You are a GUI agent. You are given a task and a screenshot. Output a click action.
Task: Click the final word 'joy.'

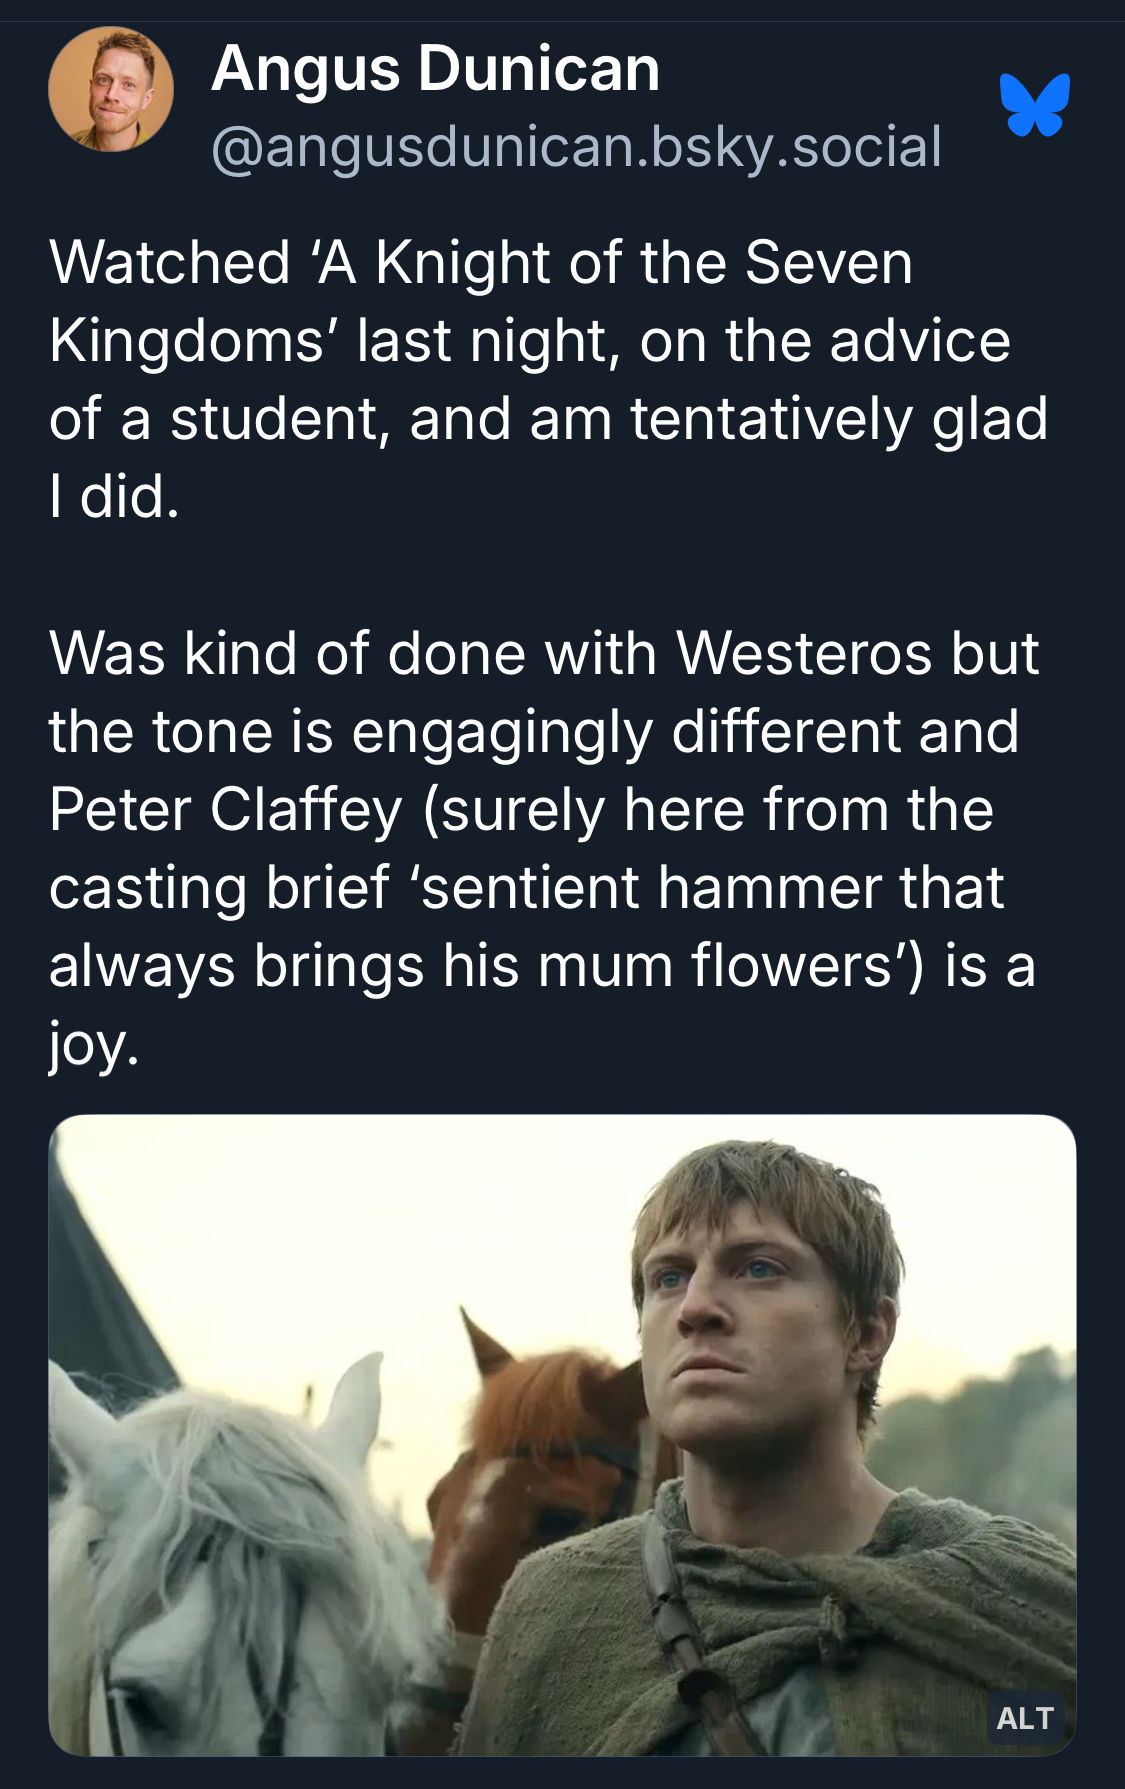(93, 1045)
